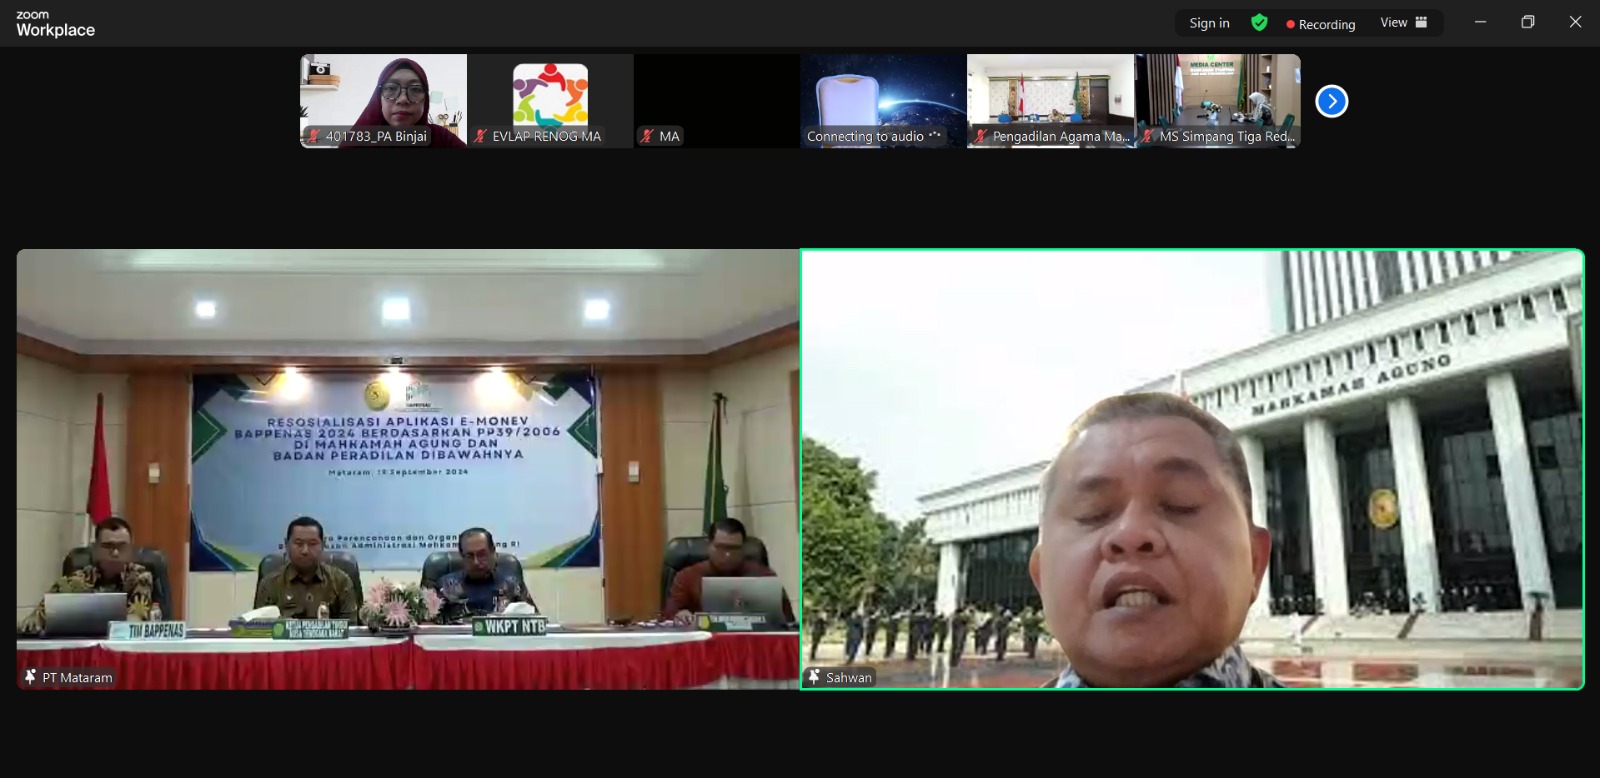The height and width of the screenshot is (778, 1600).
Task: Minimize the Zoom Workplace window
Action: pyautogui.click(x=1480, y=22)
